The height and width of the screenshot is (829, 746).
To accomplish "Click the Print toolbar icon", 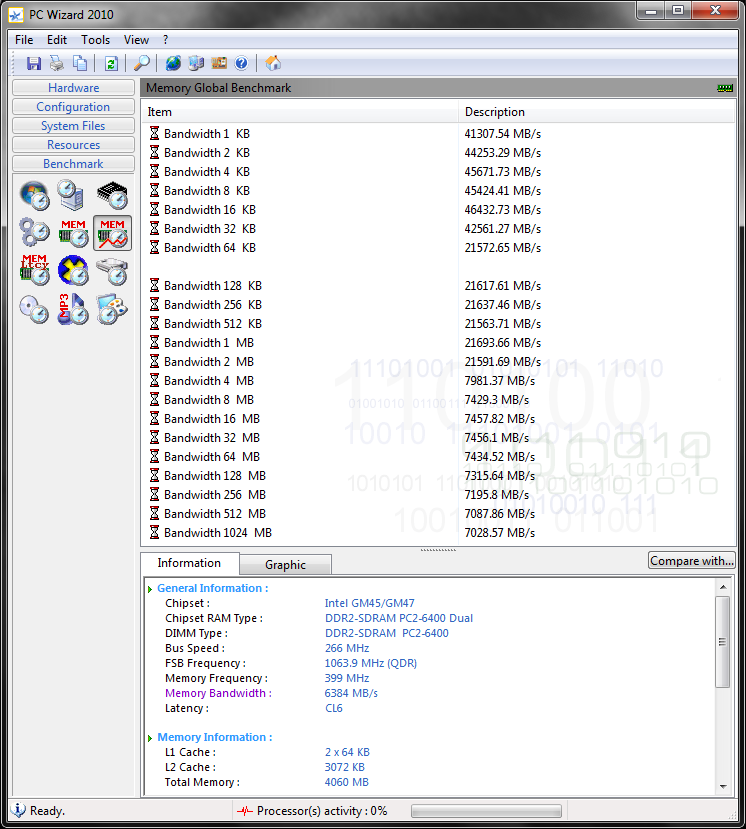I will pyautogui.click(x=57, y=63).
